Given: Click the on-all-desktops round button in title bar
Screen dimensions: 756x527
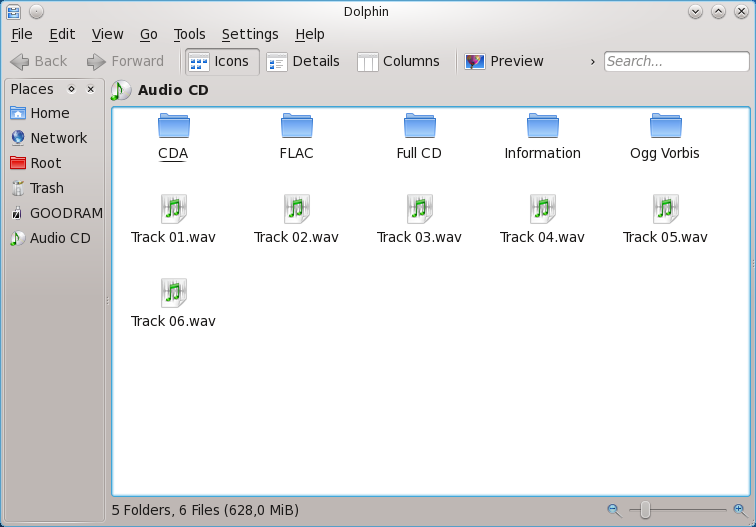Looking at the screenshot, I should (x=36, y=11).
